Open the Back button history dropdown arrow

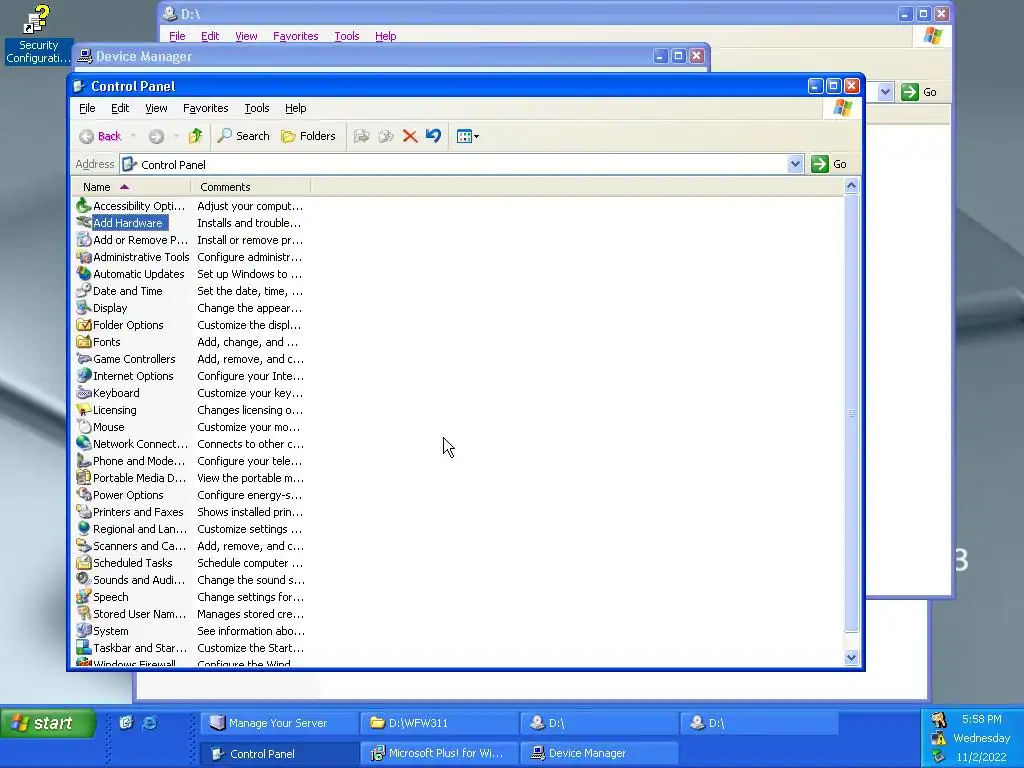click(133, 136)
